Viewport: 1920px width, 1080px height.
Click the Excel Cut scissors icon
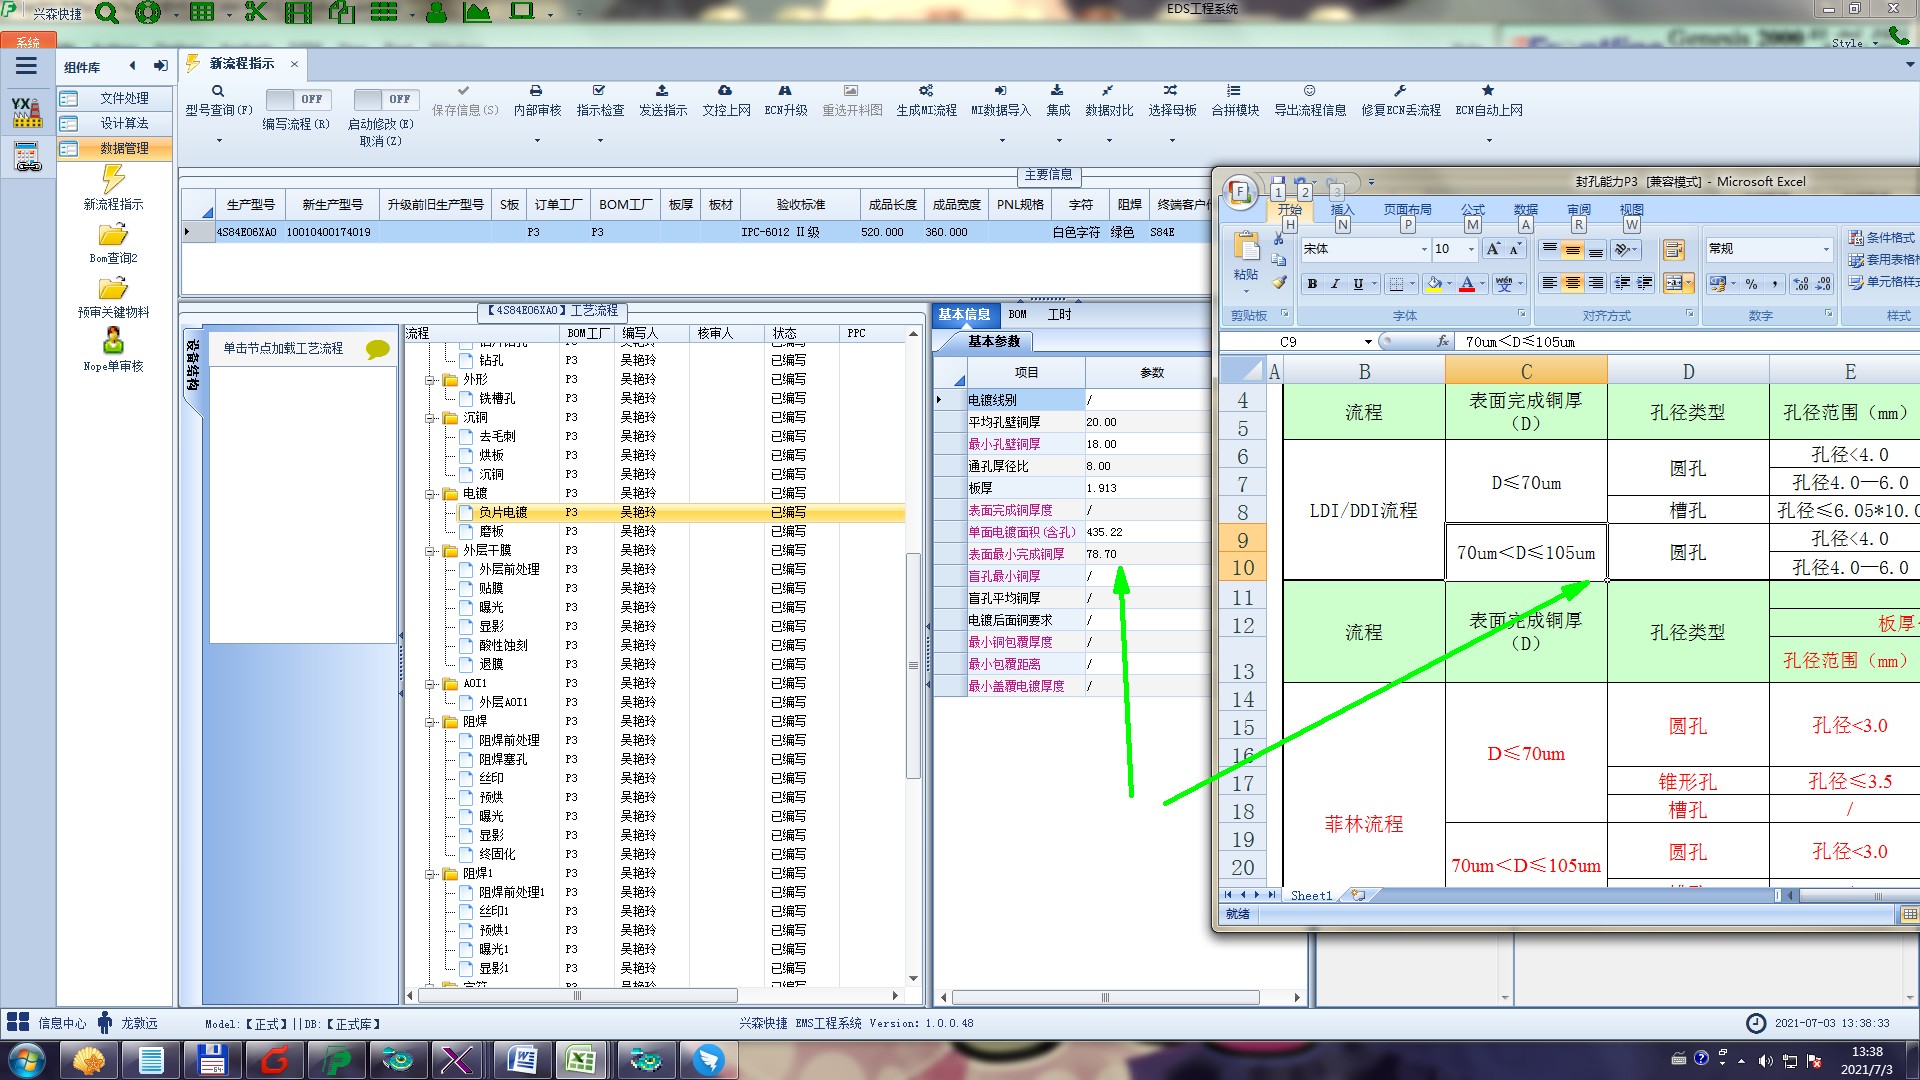(1279, 239)
